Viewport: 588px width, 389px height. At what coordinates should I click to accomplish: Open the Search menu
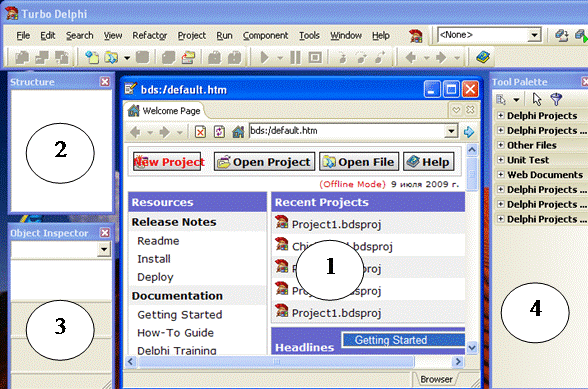[80, 36]
